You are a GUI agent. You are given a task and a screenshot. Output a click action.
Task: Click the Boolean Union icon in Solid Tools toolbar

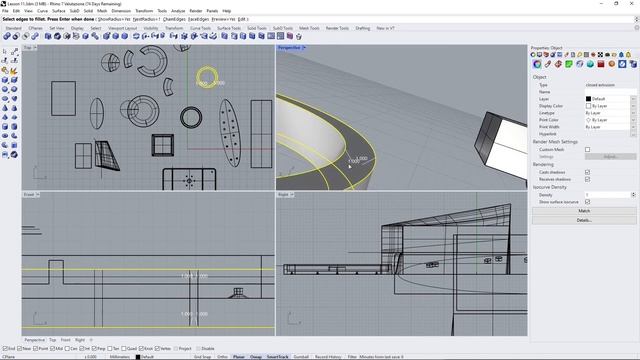pyautogui.click(x=7, y=36)
